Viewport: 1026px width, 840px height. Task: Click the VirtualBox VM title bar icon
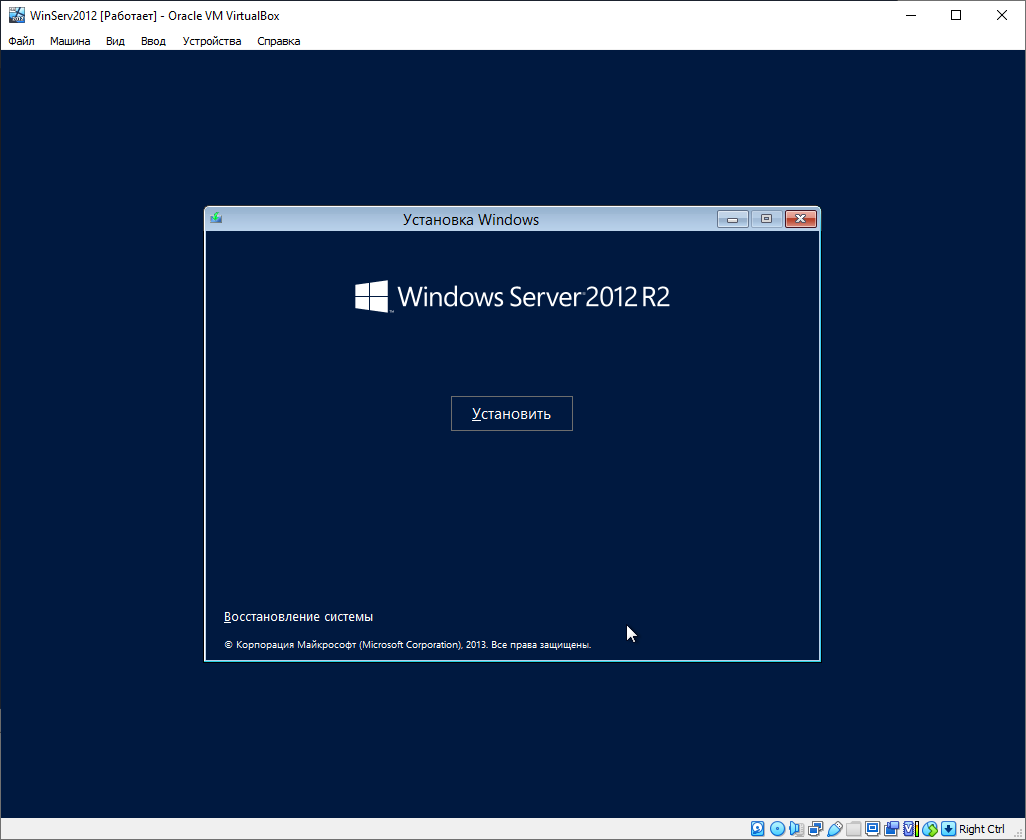pyautogui.click(x=16, y=15)
